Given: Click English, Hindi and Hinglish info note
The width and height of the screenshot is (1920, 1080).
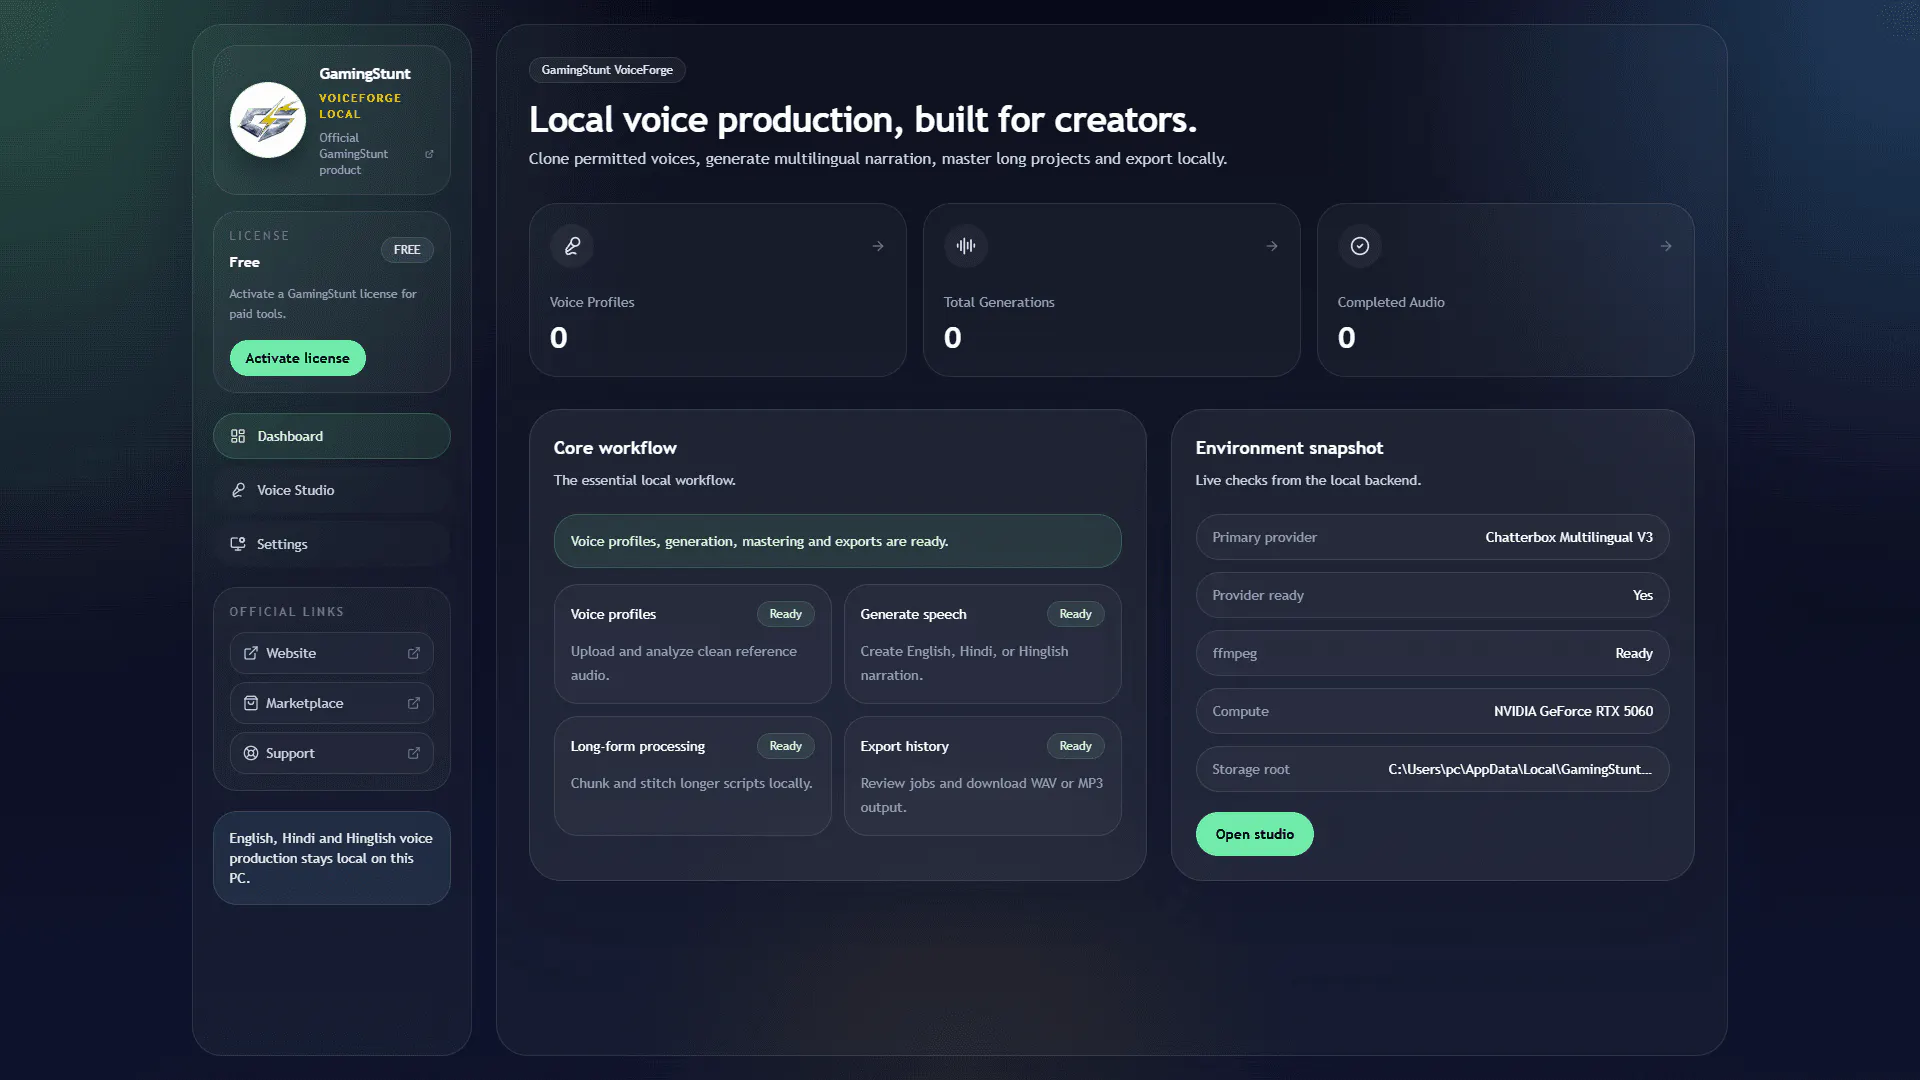Looking at the screenshot, I should tap(332, 858).
